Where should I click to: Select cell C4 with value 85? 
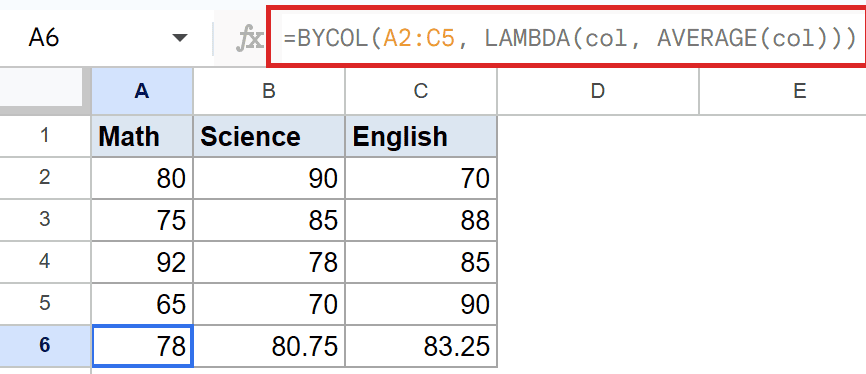coord(421,262)
